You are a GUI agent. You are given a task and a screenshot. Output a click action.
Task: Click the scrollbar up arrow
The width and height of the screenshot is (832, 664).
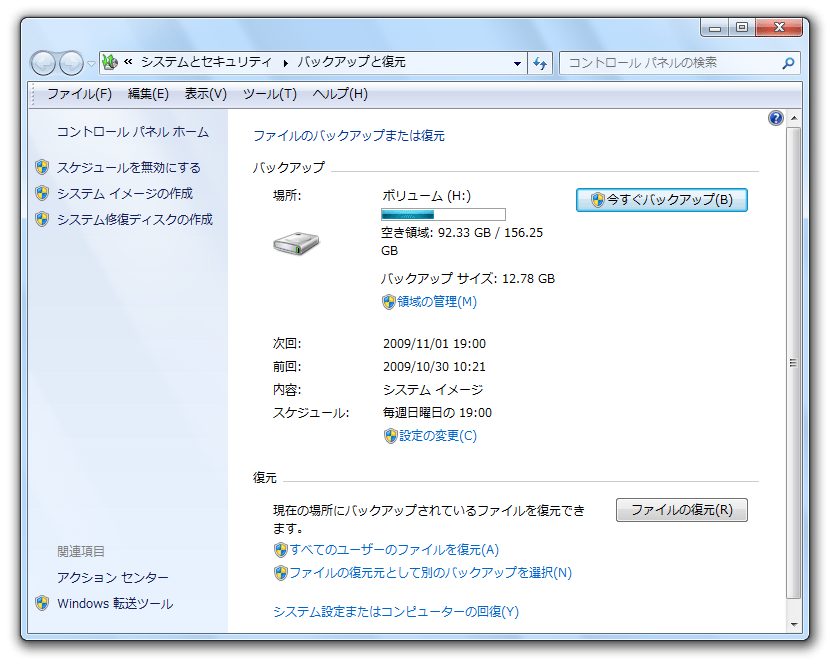point(794,118)
